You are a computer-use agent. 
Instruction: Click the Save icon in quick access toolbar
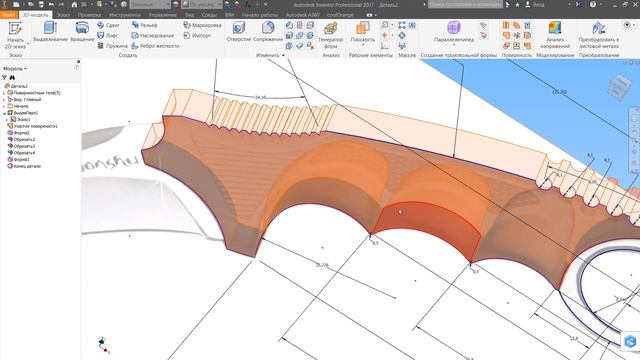(x=41, y=4)
